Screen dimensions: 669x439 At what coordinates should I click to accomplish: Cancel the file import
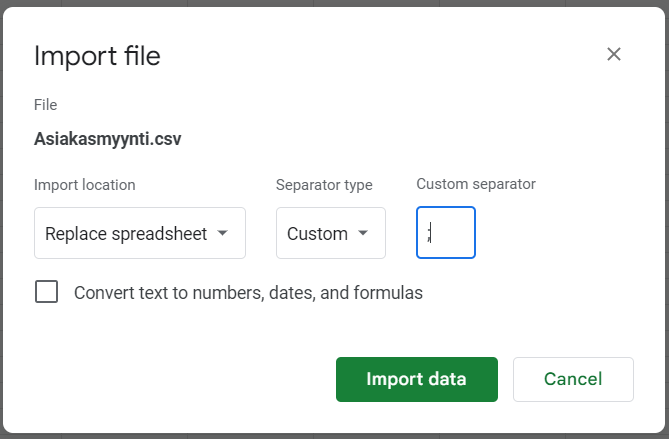pyautogui.click(x=572, y=379)
